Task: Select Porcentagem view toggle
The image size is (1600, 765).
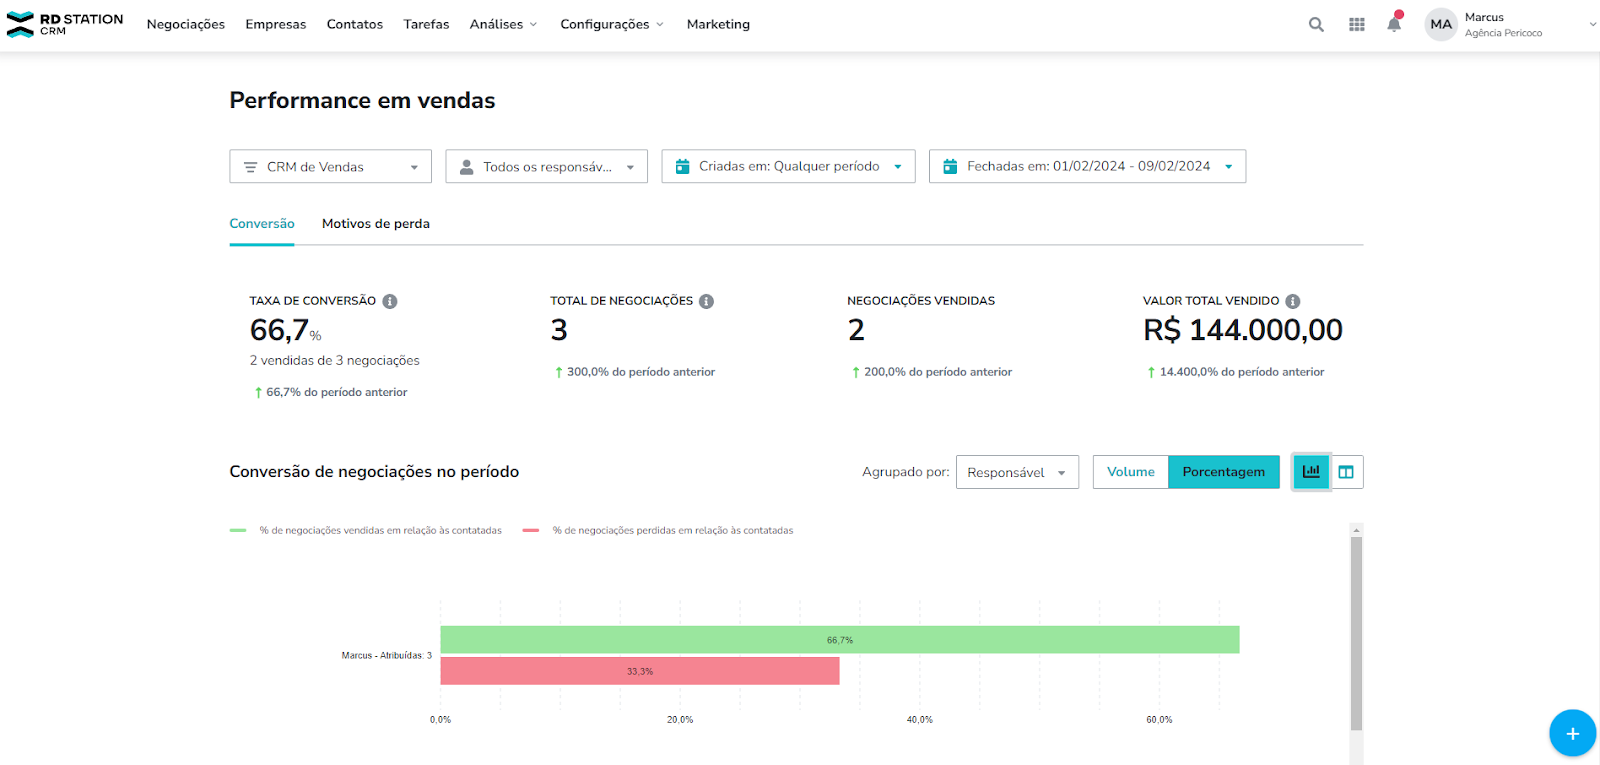Action: coord(1223,472)
